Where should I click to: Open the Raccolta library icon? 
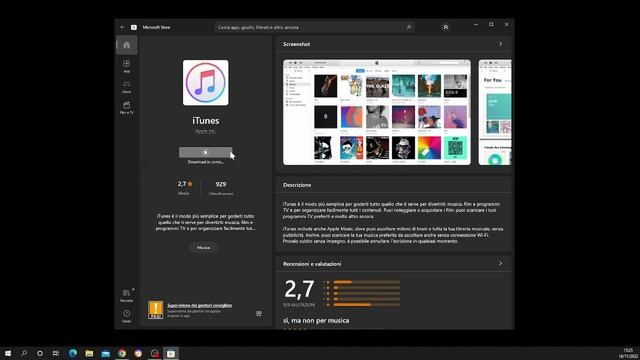(127, 295)
